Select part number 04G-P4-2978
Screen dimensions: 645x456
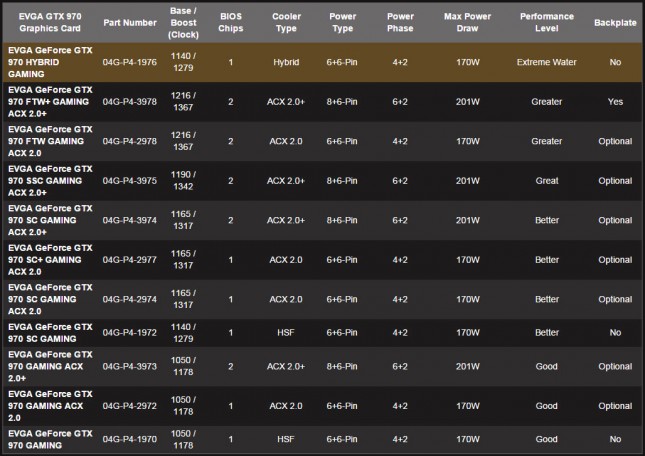[x=130, y=141]
